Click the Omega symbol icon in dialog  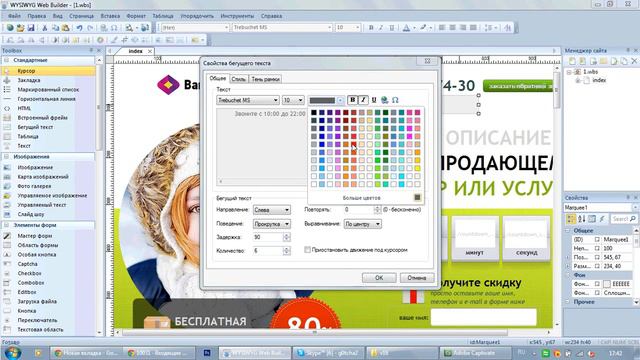395,100
